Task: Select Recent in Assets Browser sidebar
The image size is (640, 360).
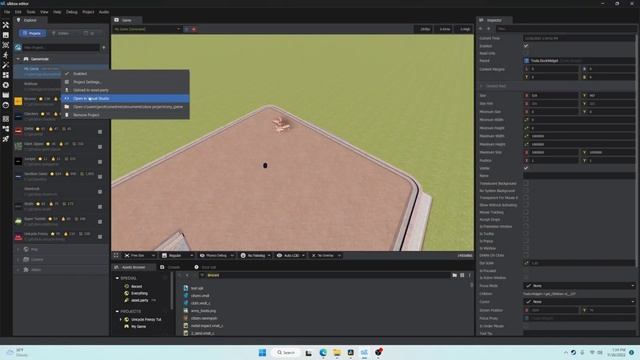Action: coord(136,287)
